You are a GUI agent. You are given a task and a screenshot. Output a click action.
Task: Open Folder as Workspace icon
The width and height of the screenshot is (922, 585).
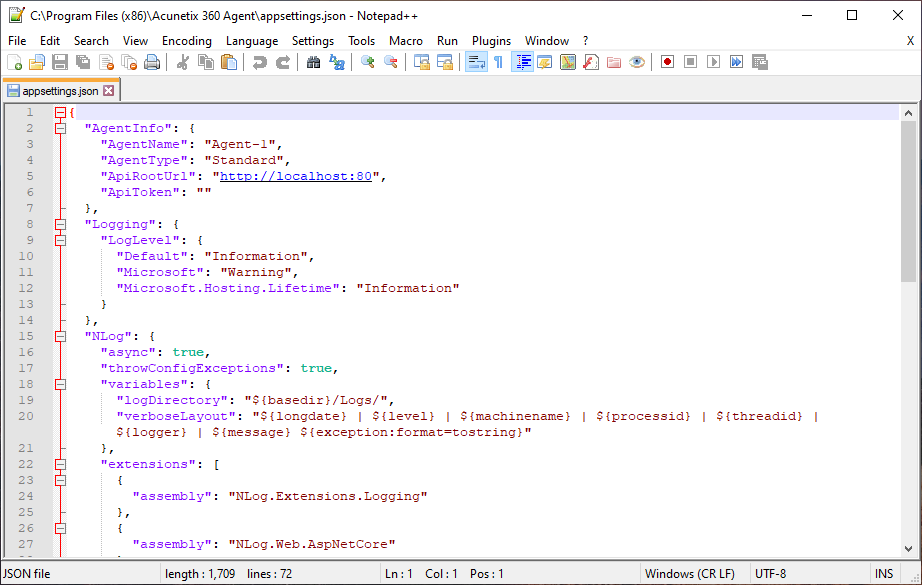[614, 62]
